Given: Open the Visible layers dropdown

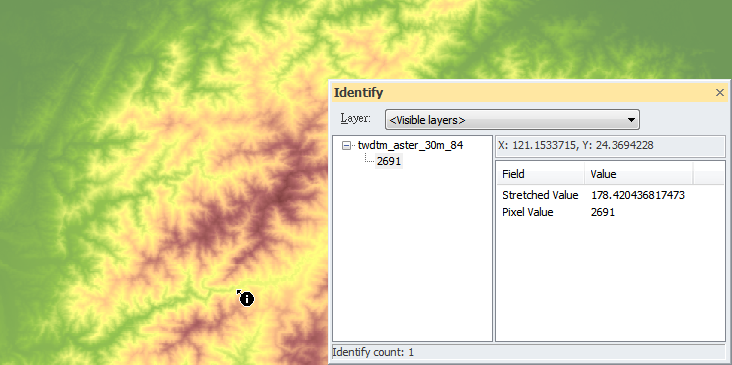Looking at the screenshot, I should 512,120.
